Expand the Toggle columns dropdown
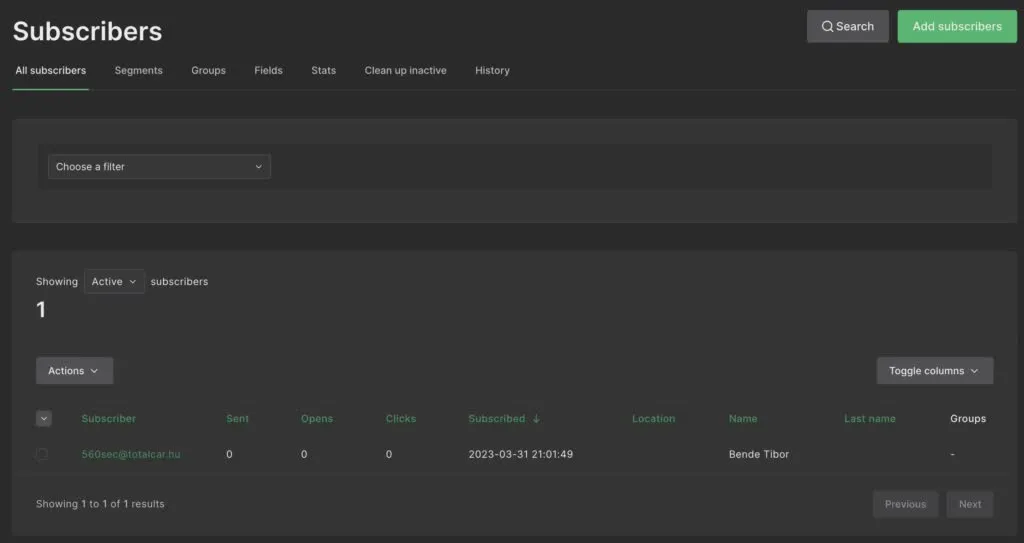Image resolution: width=1024 pixels, height=543 pixels. (x=934, y=371)
